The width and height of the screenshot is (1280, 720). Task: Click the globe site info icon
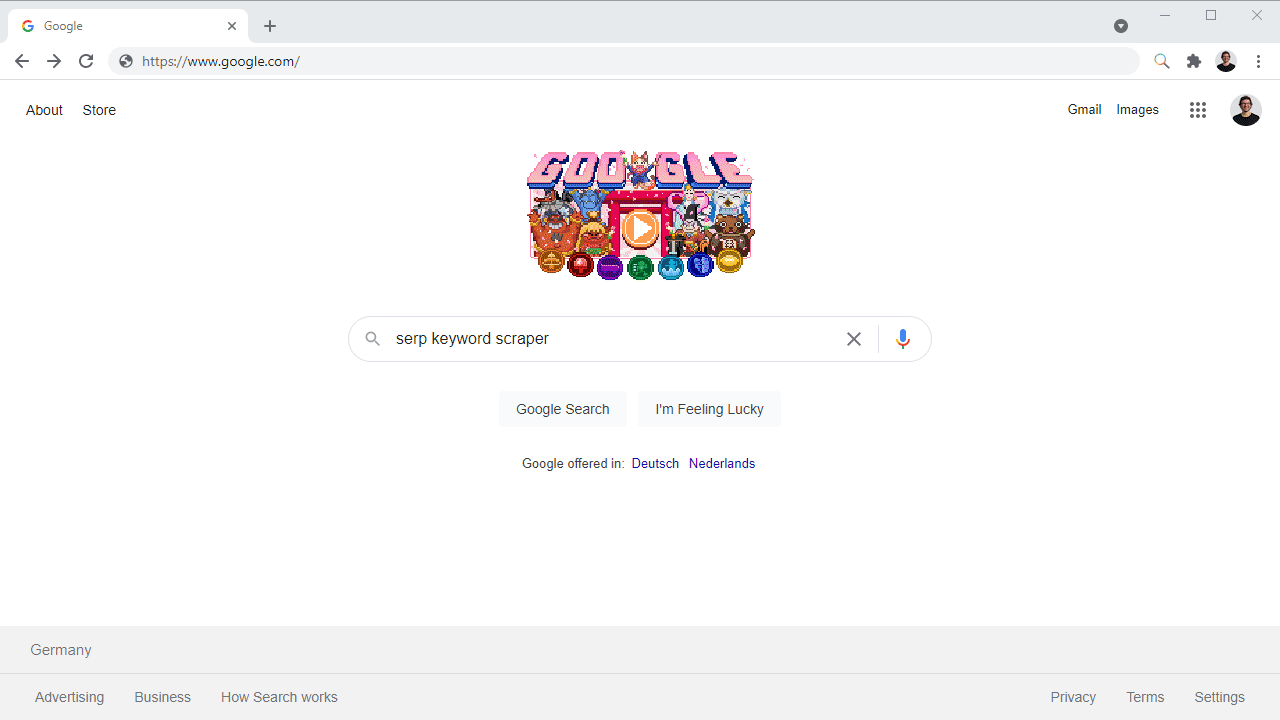coord(126,61)
